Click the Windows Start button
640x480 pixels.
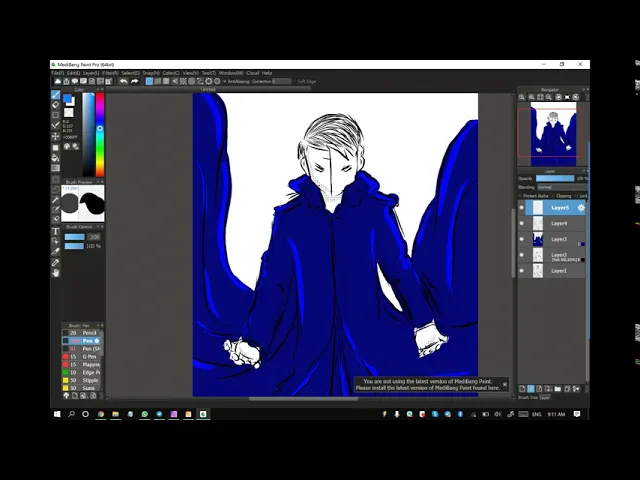pyautogui.click(x=57, y=414)
